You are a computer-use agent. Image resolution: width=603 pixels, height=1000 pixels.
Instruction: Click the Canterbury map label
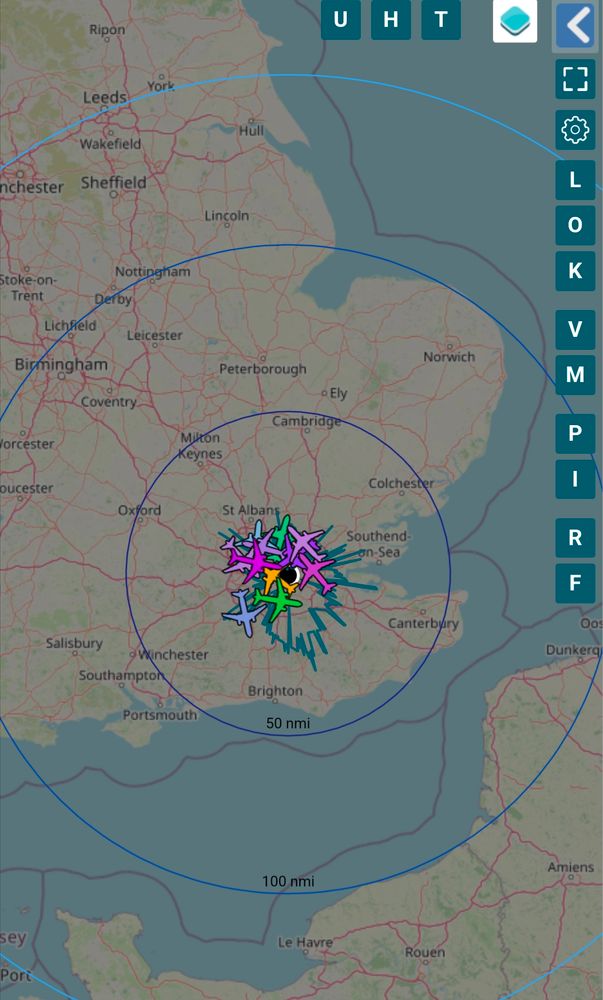(423, 623)
